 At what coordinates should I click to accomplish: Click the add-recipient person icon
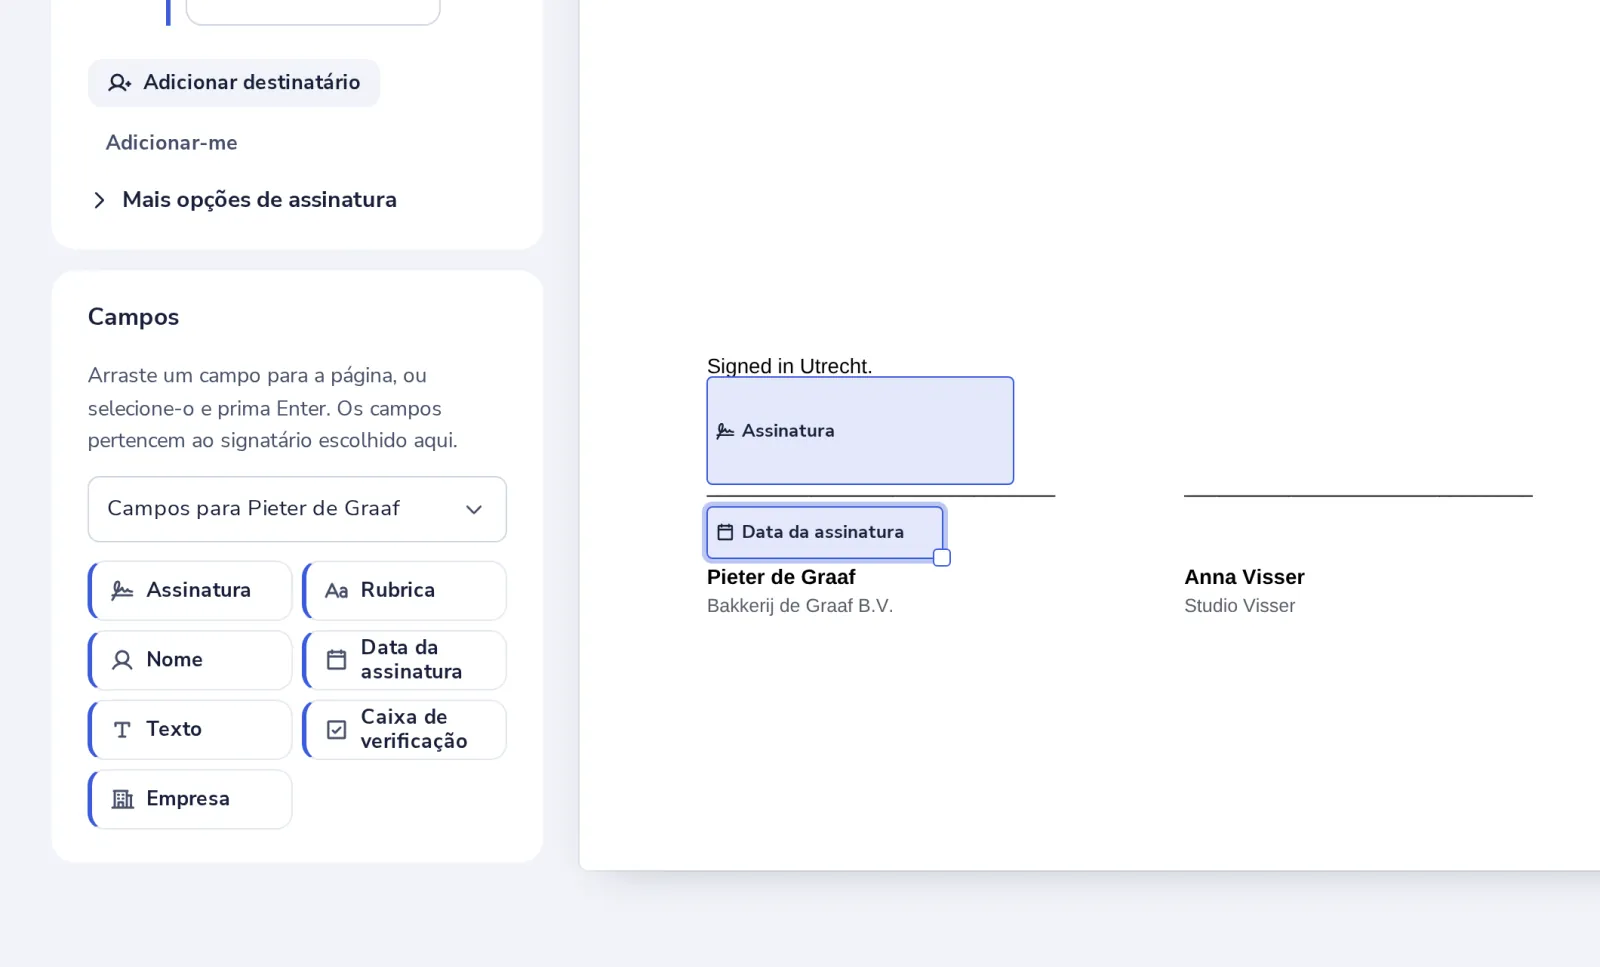click(120, 83)
